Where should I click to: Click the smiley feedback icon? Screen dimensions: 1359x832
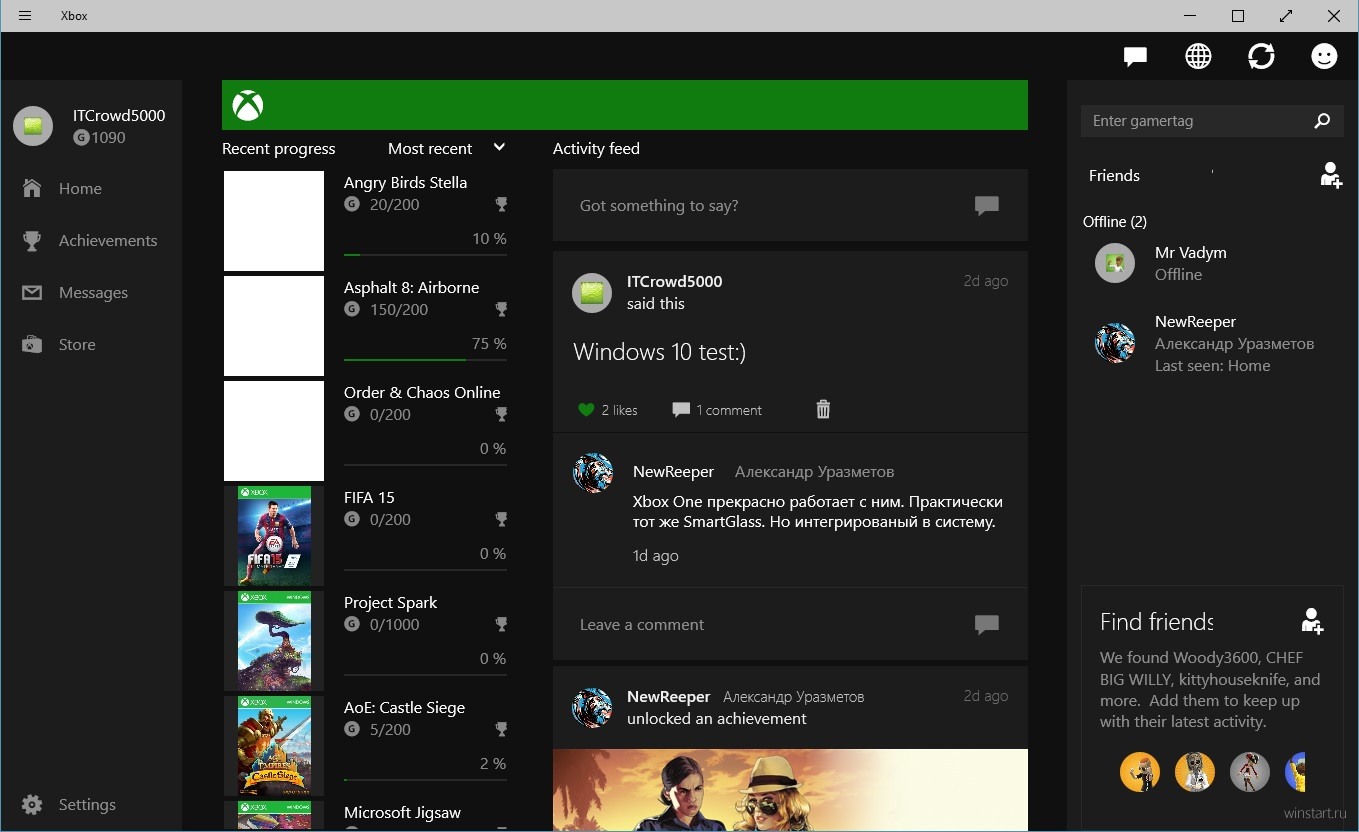point(1324,57)
